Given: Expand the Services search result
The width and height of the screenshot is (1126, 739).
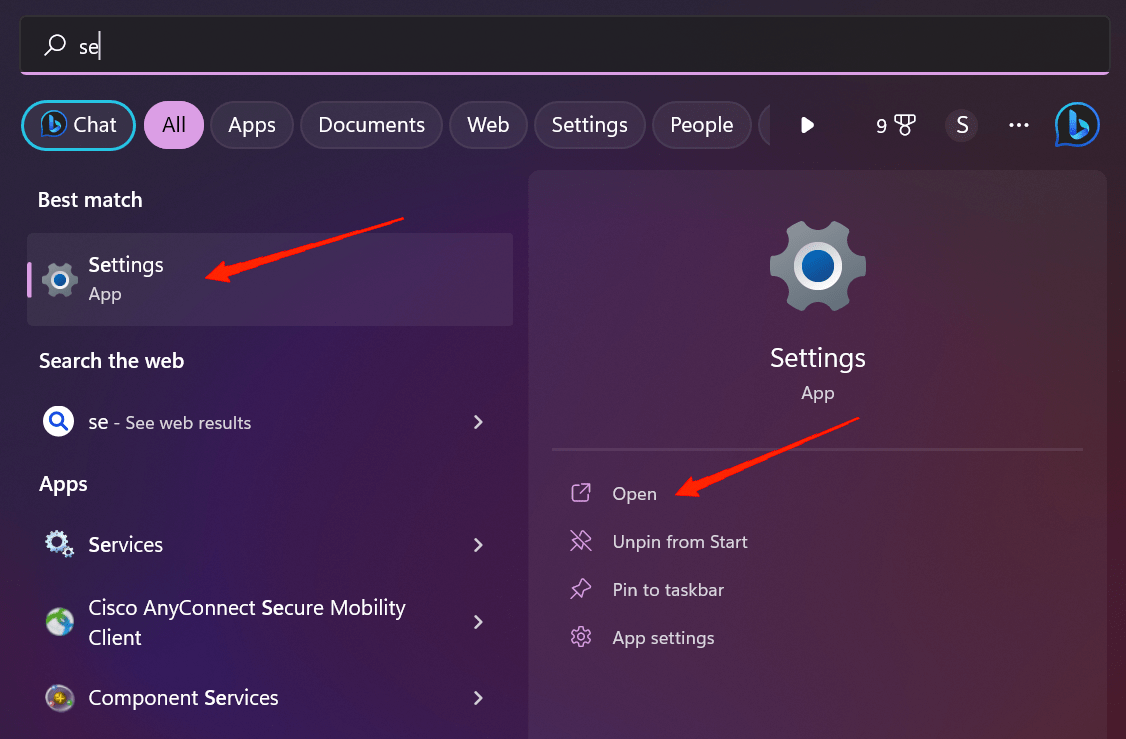Looking at the screenshot, I should click(x=478, y=545).
